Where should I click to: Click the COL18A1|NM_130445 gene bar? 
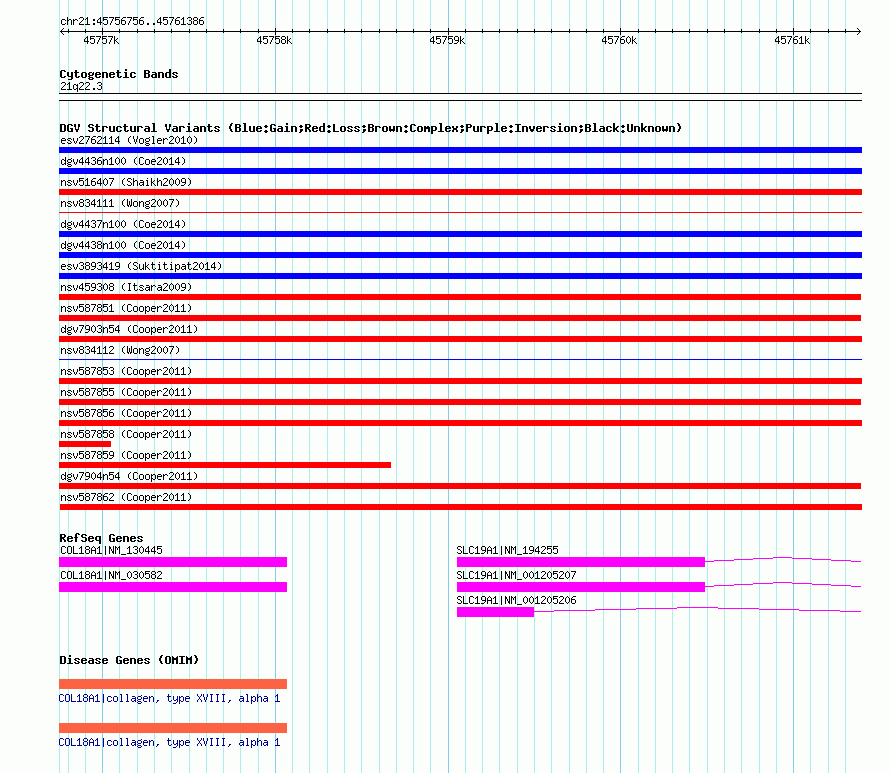point(173,562)
